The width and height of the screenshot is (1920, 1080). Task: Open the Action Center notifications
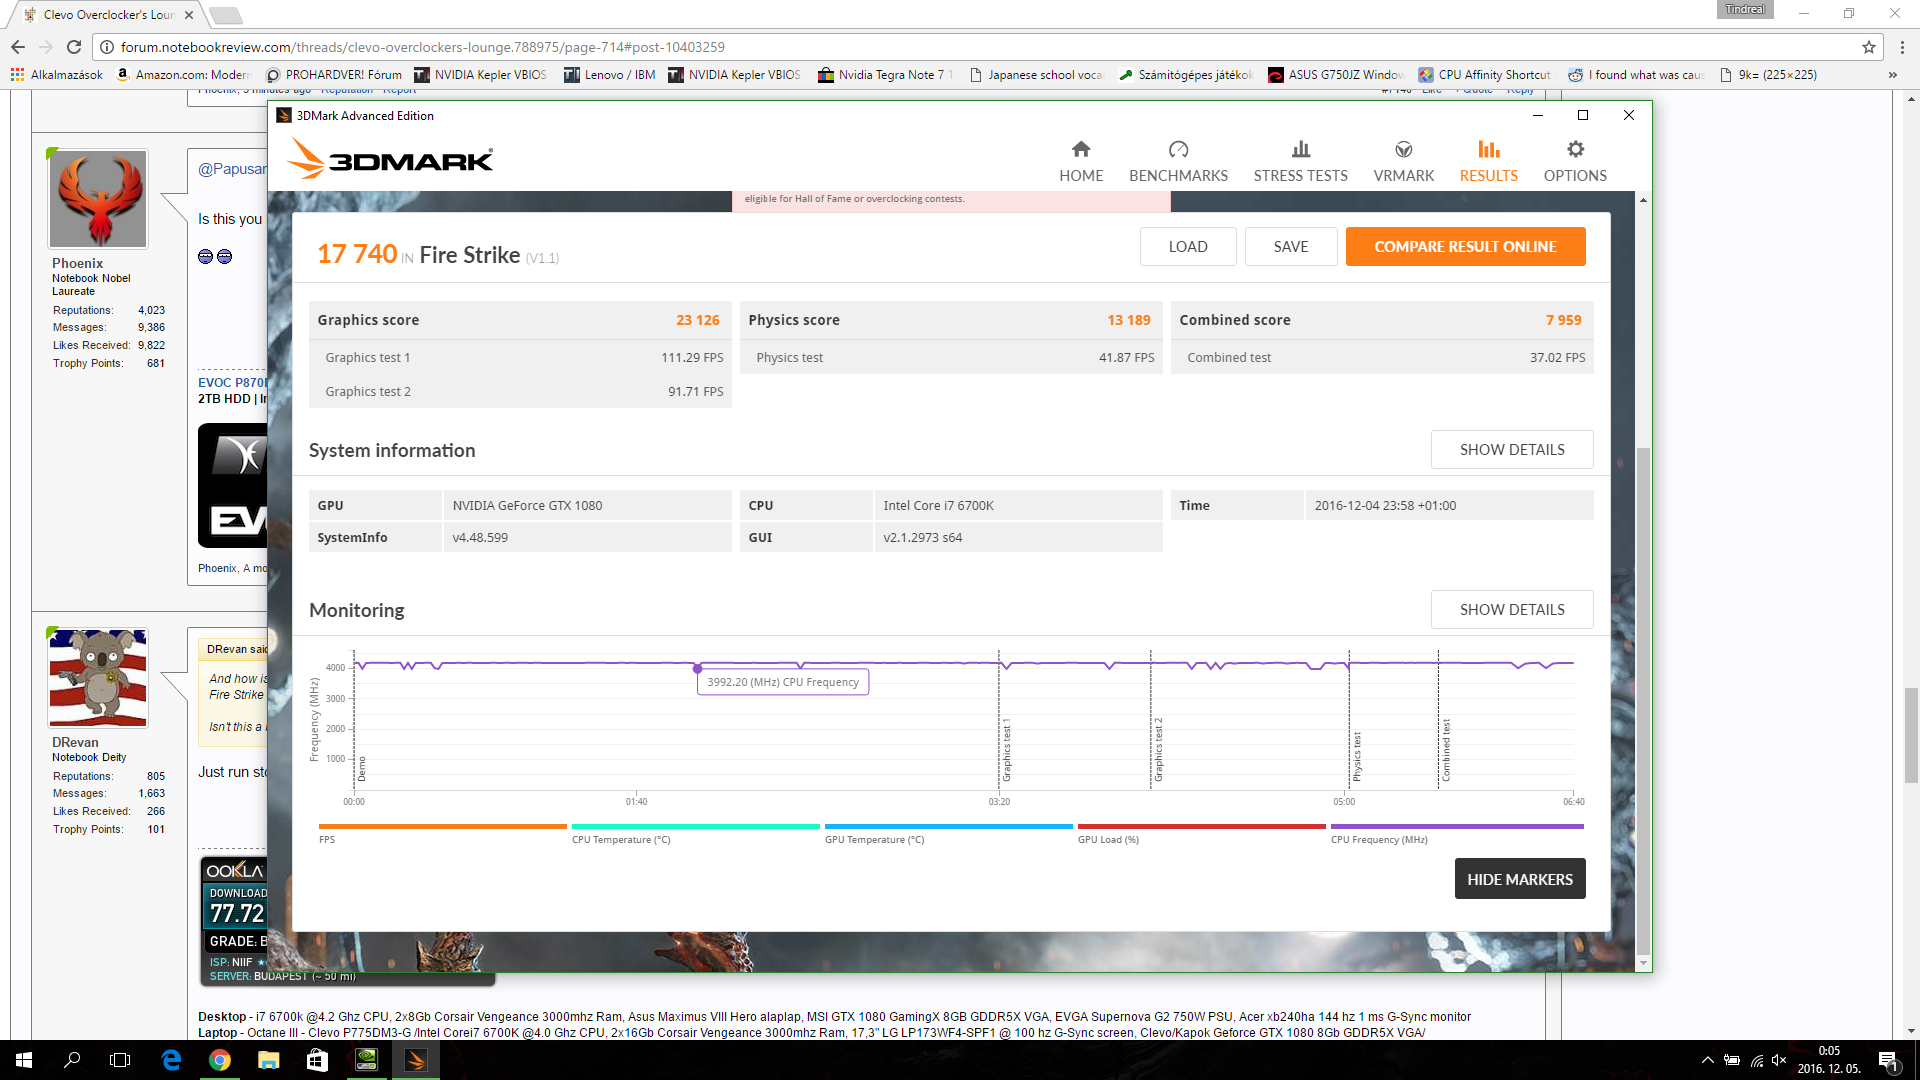point(1888,1061)
